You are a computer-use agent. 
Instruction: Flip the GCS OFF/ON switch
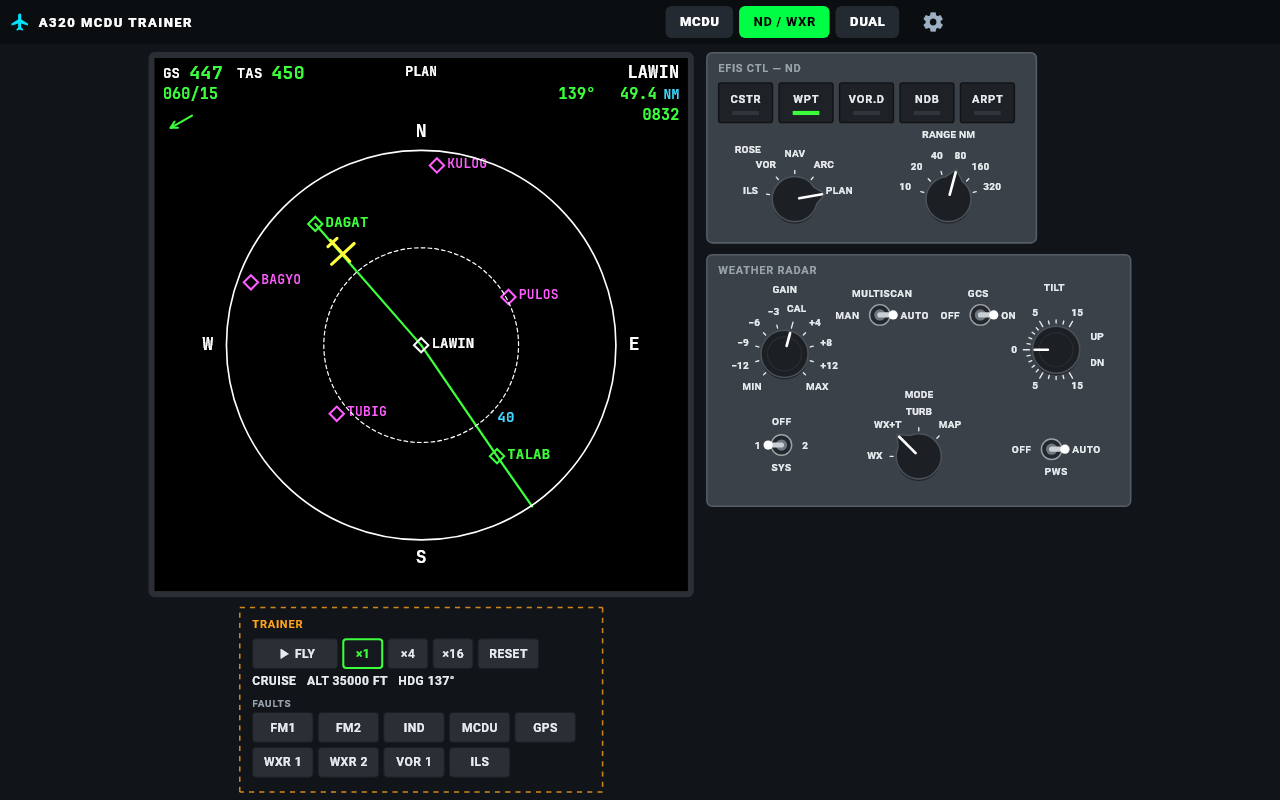pyautogui.click(x=982, y=315)
